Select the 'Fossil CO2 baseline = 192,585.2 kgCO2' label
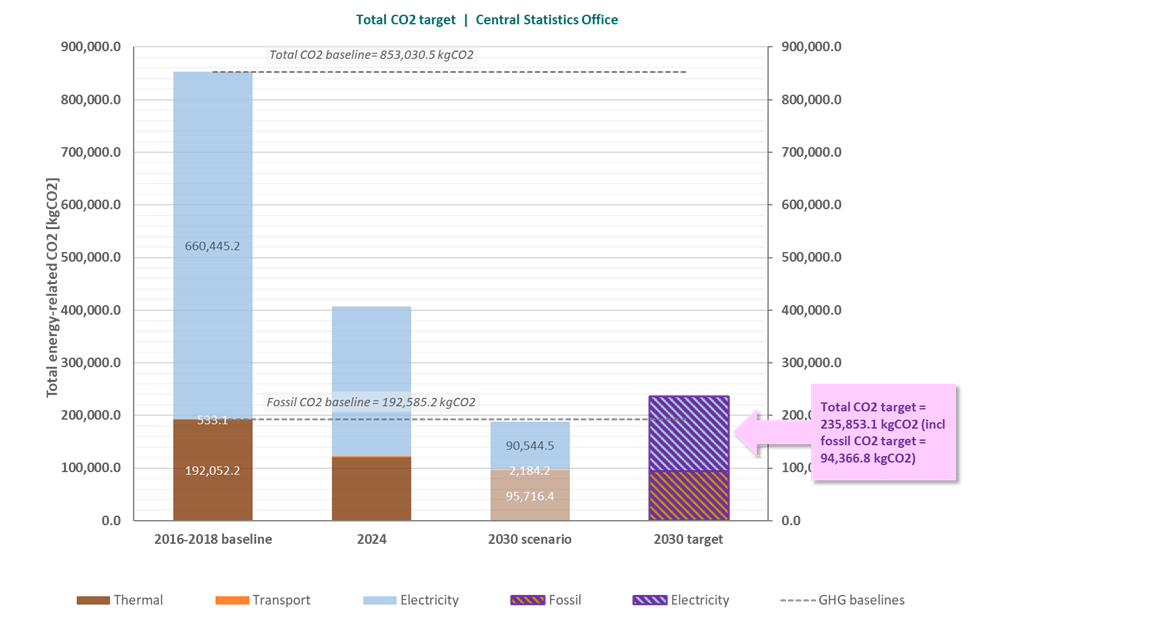 [371, 402]
